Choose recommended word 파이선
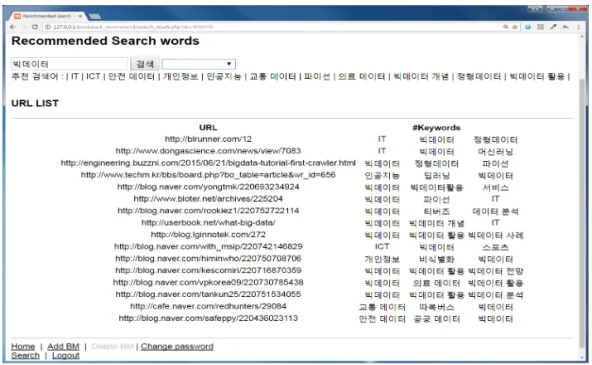The width and height of the screenshot is (592, 365). (317, 76)
